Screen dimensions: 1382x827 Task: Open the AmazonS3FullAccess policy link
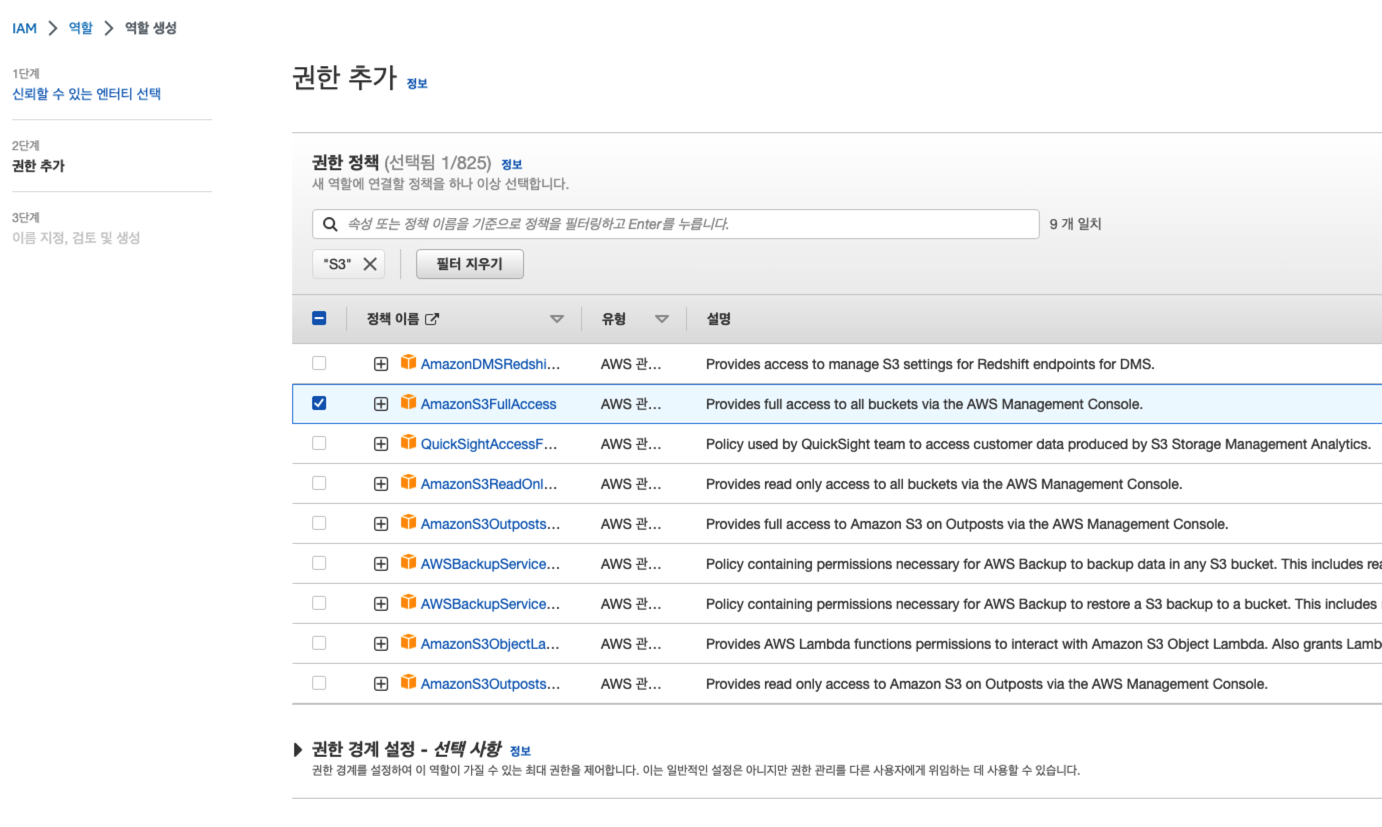click(488, 404)
